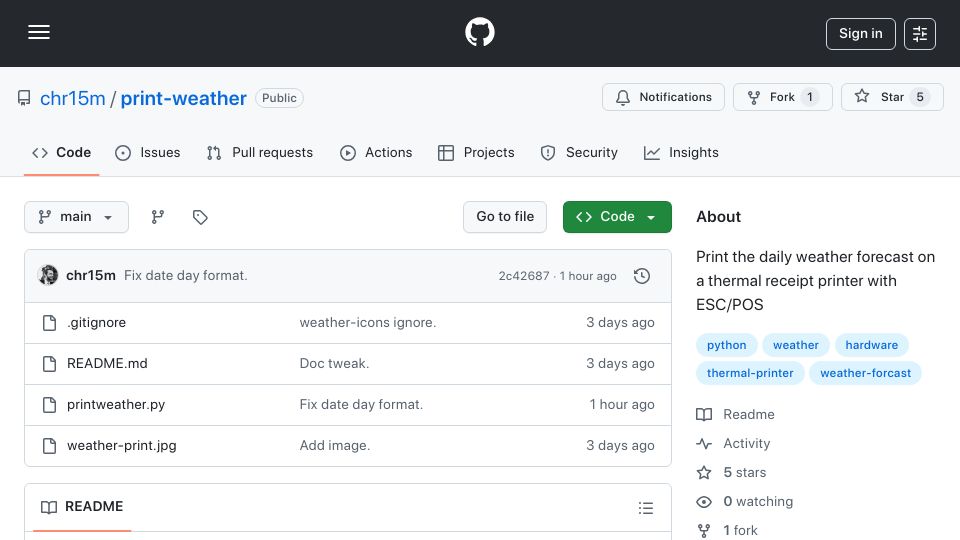Jump to Readme in About sidebar
The width and height of the screenshot is (960, 540).
tap(736, 414)
